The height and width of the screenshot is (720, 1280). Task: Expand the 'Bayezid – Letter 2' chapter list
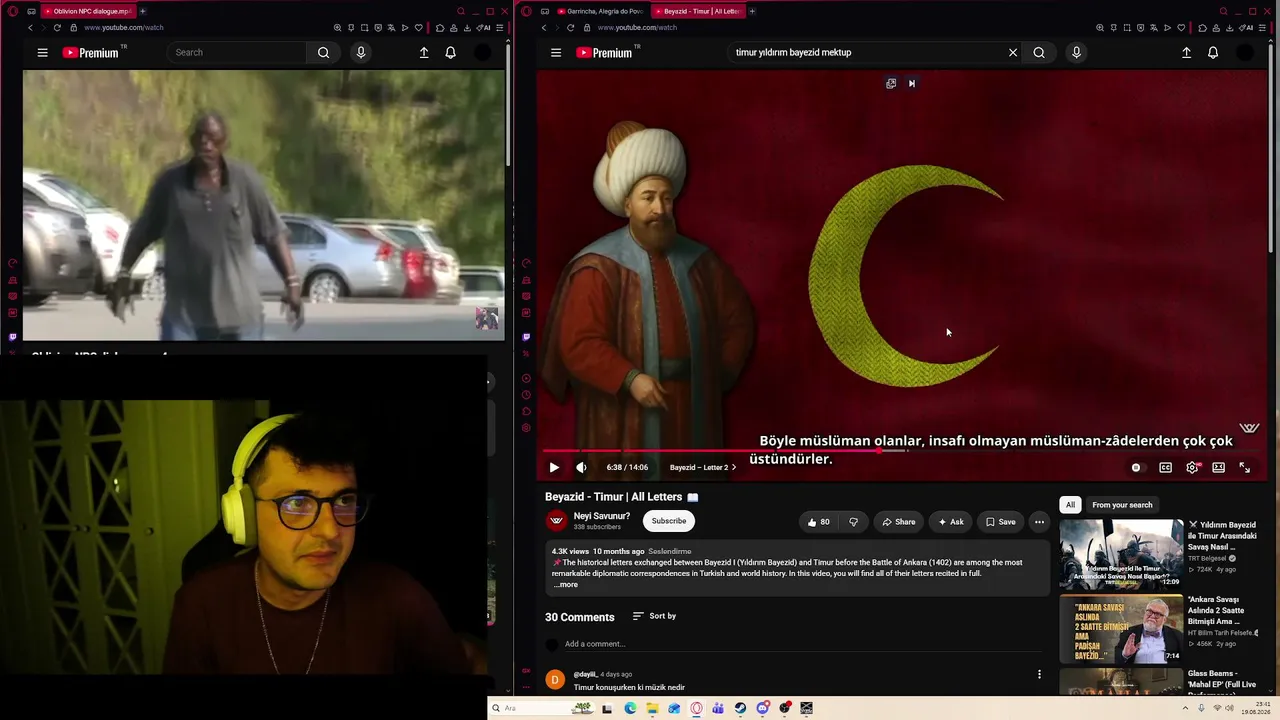click(x=703, y=467)
